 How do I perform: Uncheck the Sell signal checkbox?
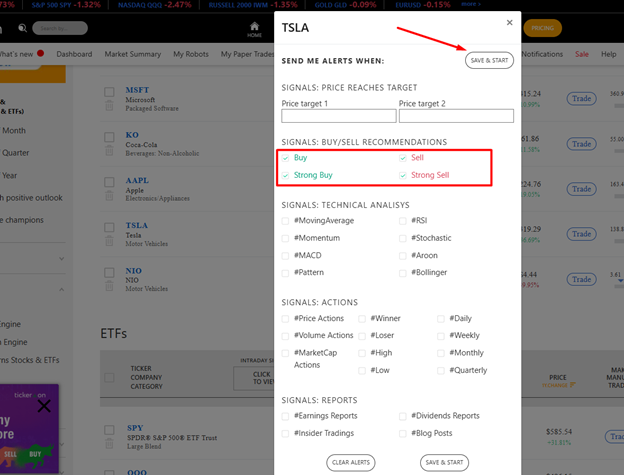pyautogui.click(x=403, y=158)
